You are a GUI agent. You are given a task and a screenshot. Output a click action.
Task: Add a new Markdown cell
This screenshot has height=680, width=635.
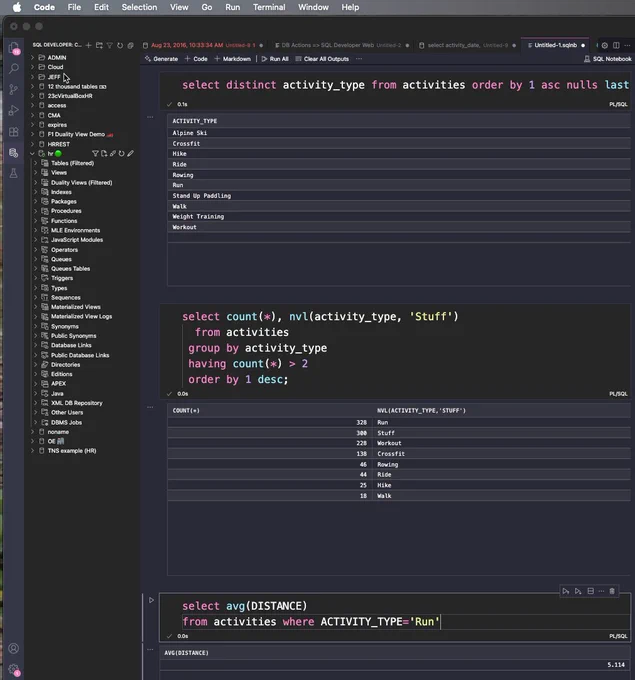pyautogui.click(x=232, y=59)
